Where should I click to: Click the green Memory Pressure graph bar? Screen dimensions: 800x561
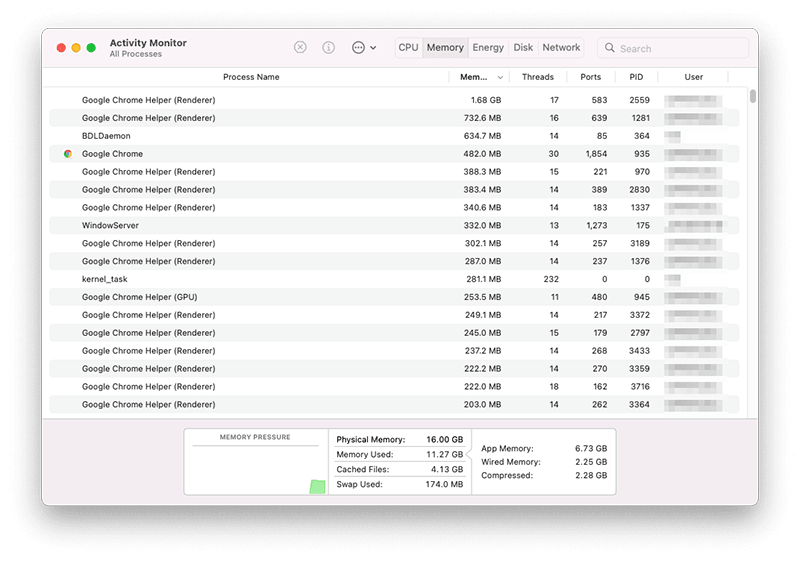(317, 487)
